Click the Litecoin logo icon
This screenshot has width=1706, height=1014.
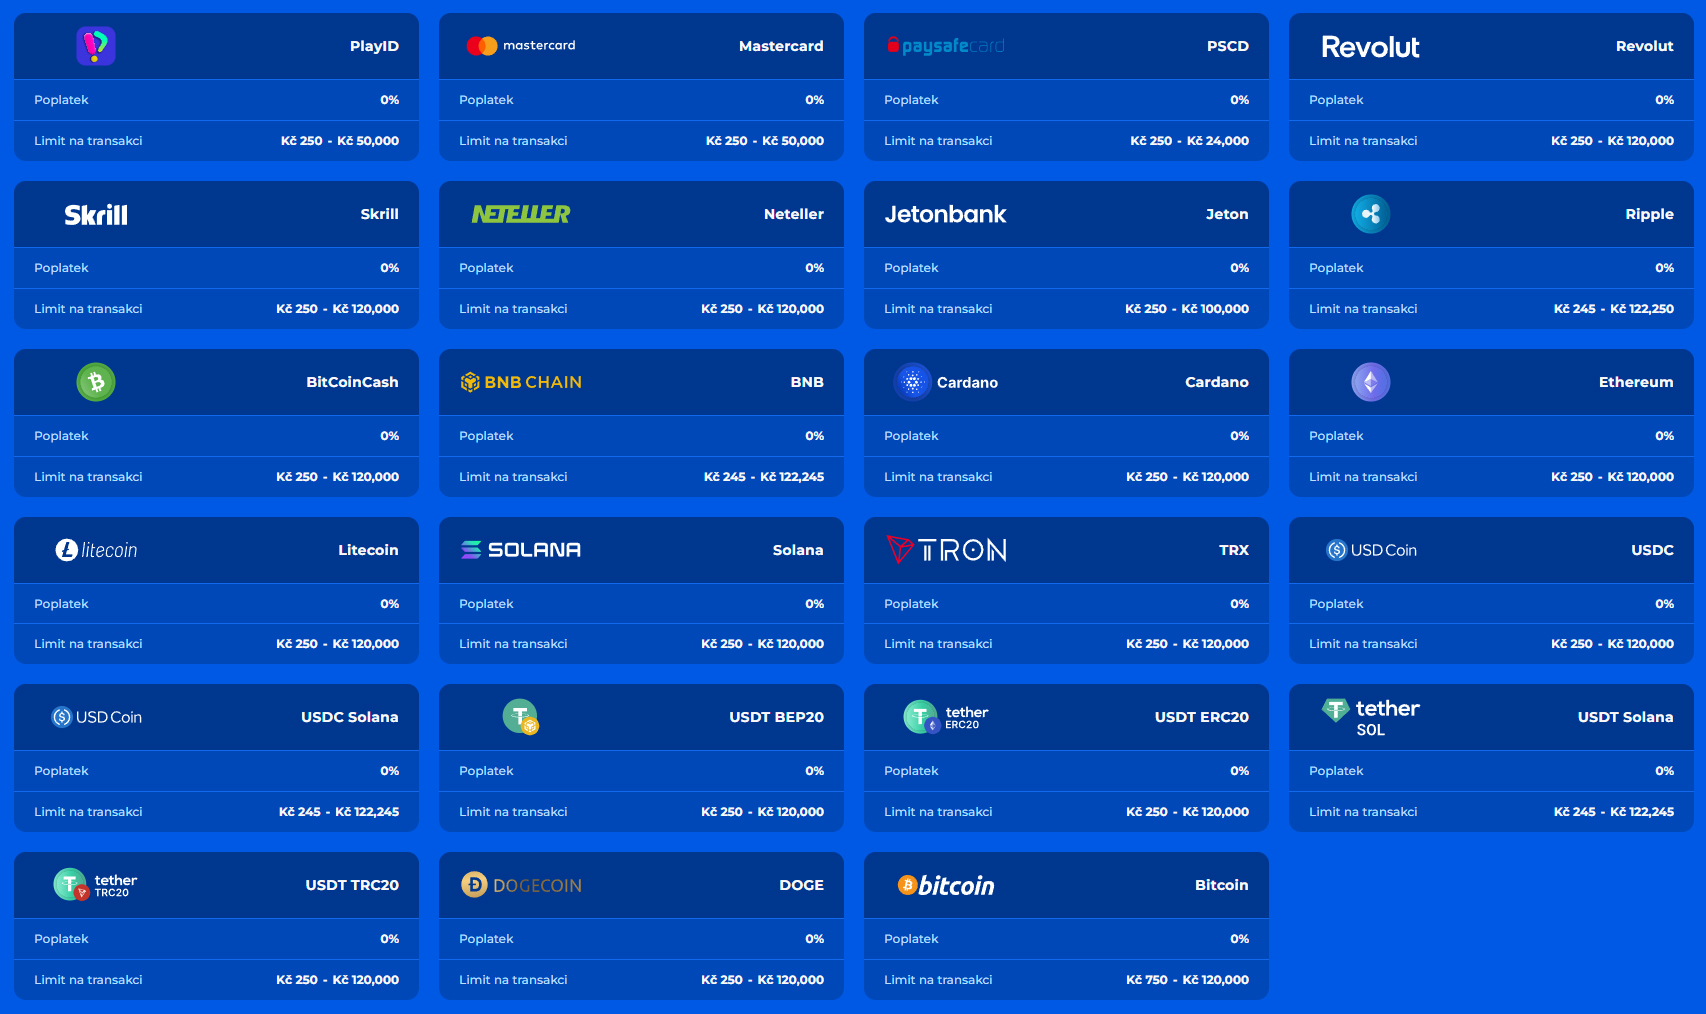coord(96,550)
